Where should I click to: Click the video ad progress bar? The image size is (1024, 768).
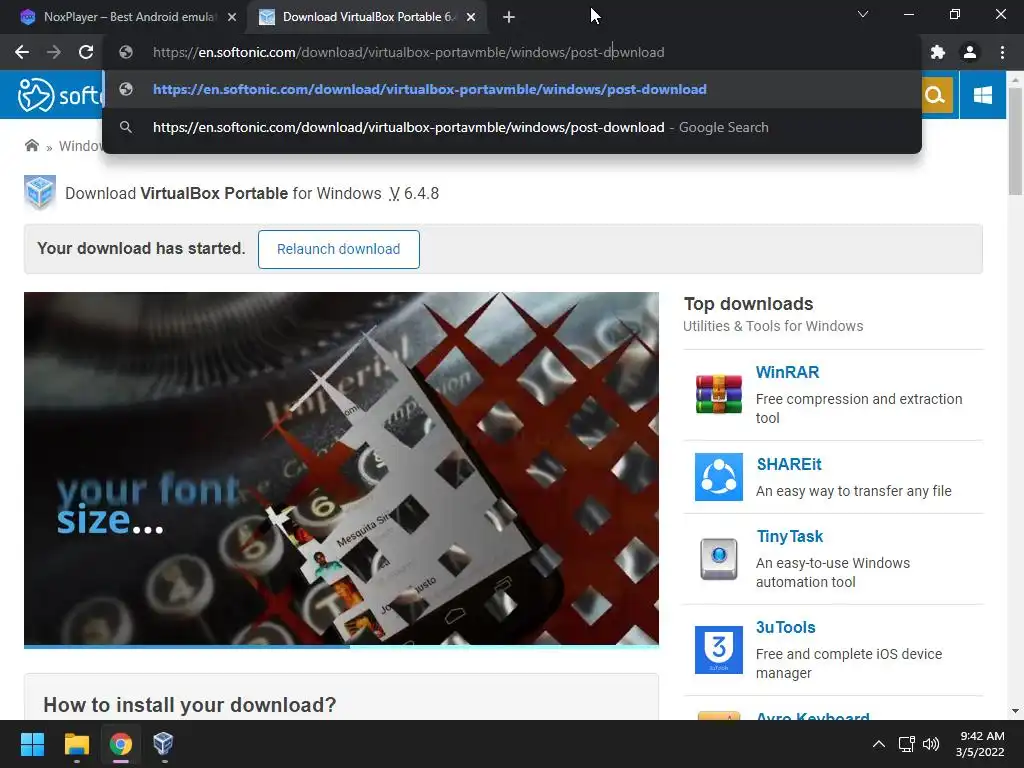click(341, 647)
